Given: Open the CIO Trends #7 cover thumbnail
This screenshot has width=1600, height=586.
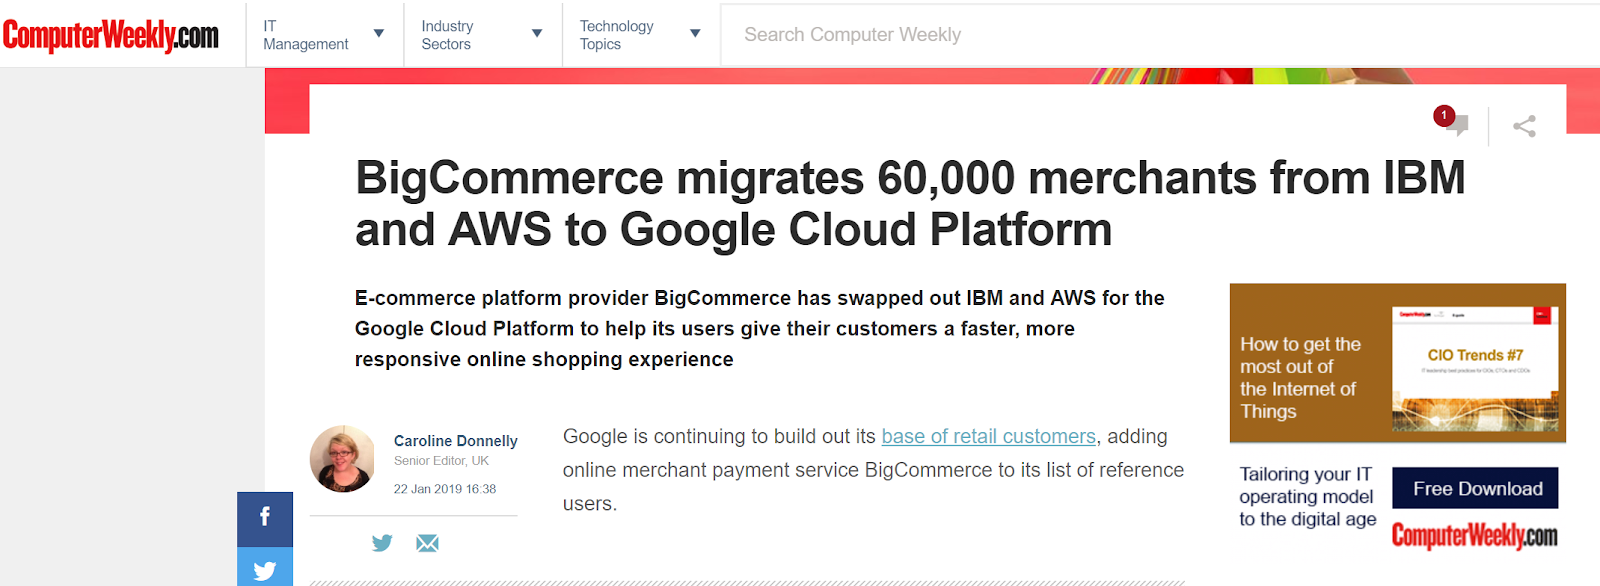Looking at the screenshot, I should point(1476,369).
